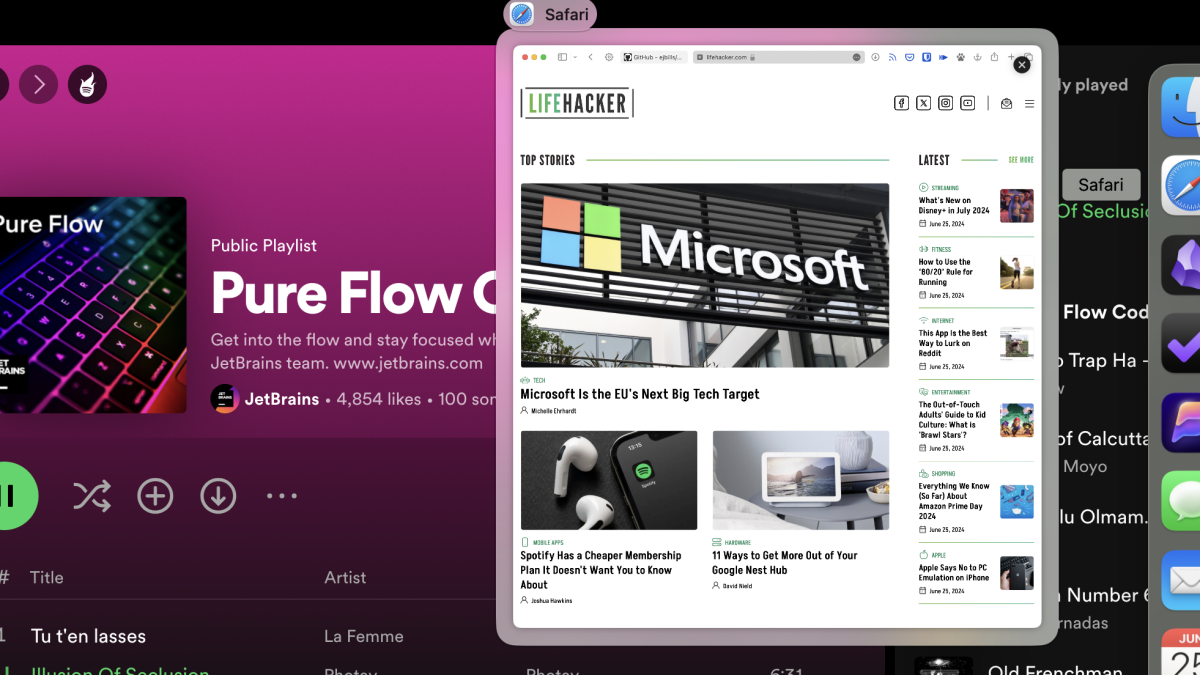1200x675 pixels.
Task: Go back in Safari
Action: click(591, 57)
